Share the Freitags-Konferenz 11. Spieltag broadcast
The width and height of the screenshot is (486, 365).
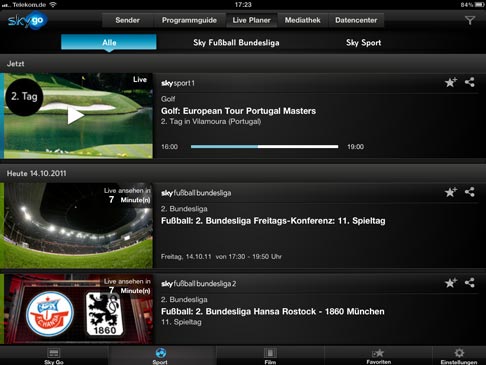coord(470,192)
